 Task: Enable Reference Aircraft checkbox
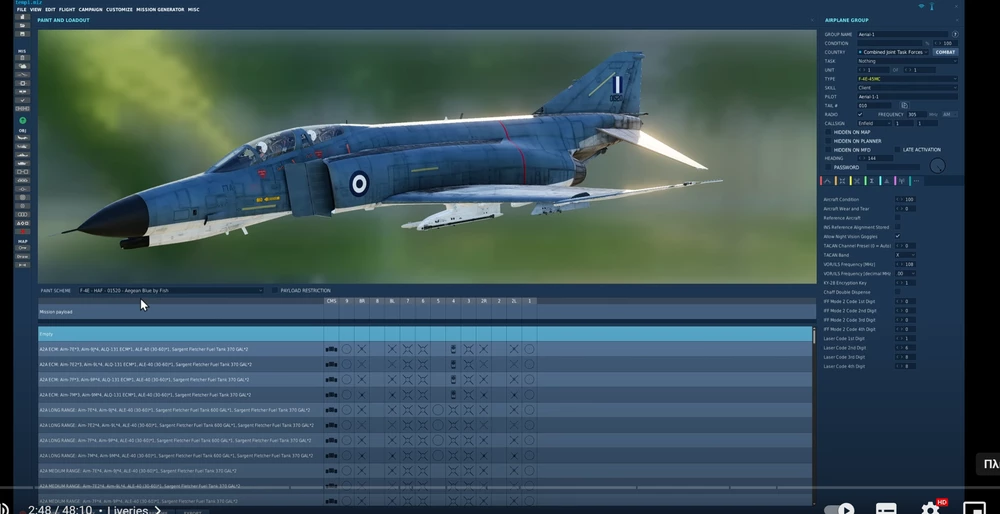(x=897, y=217)
